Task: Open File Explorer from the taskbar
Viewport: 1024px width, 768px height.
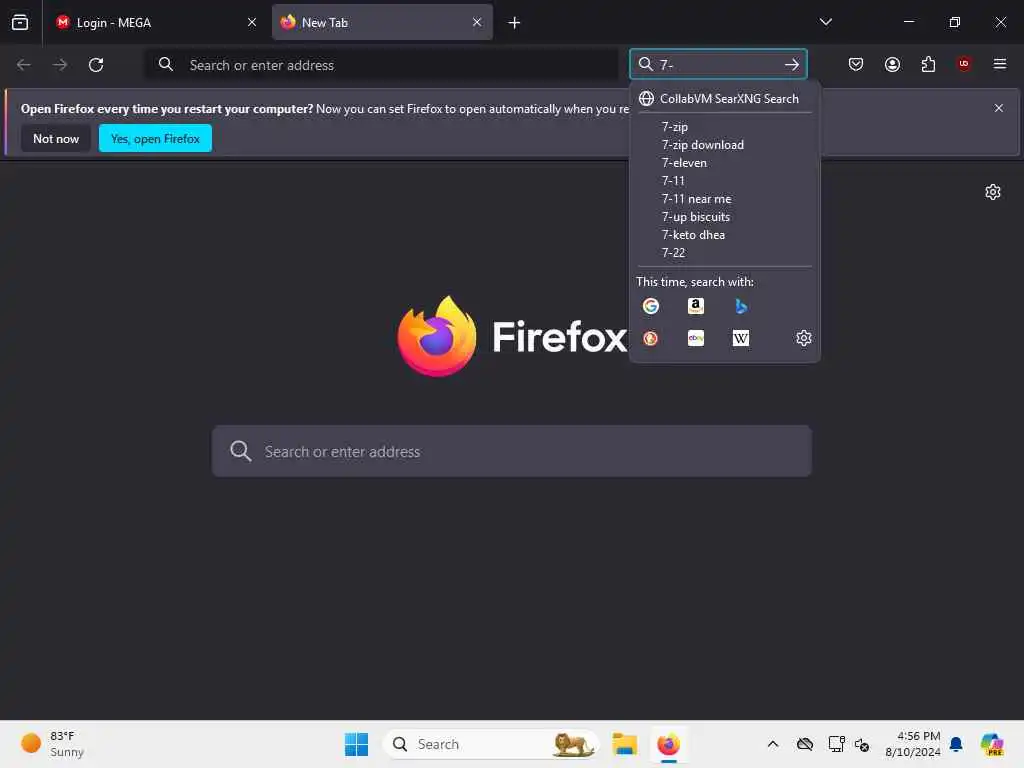Action: [x=624, y=744]
